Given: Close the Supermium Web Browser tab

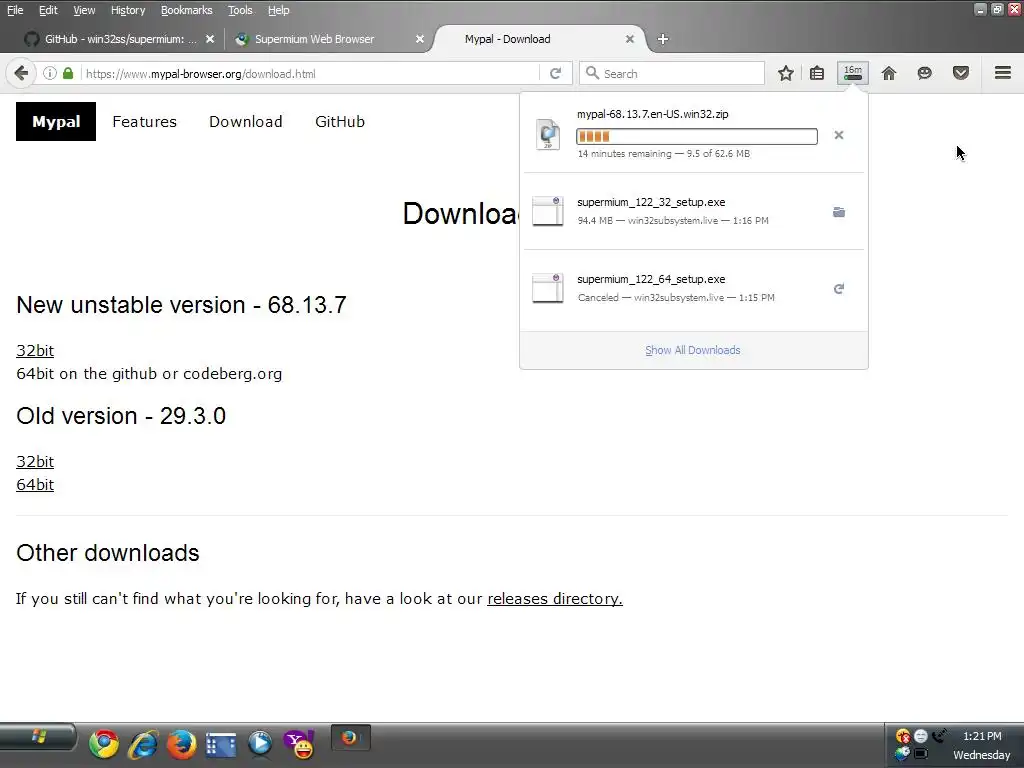Looking at the screenshot, I should tap(420, 39).
